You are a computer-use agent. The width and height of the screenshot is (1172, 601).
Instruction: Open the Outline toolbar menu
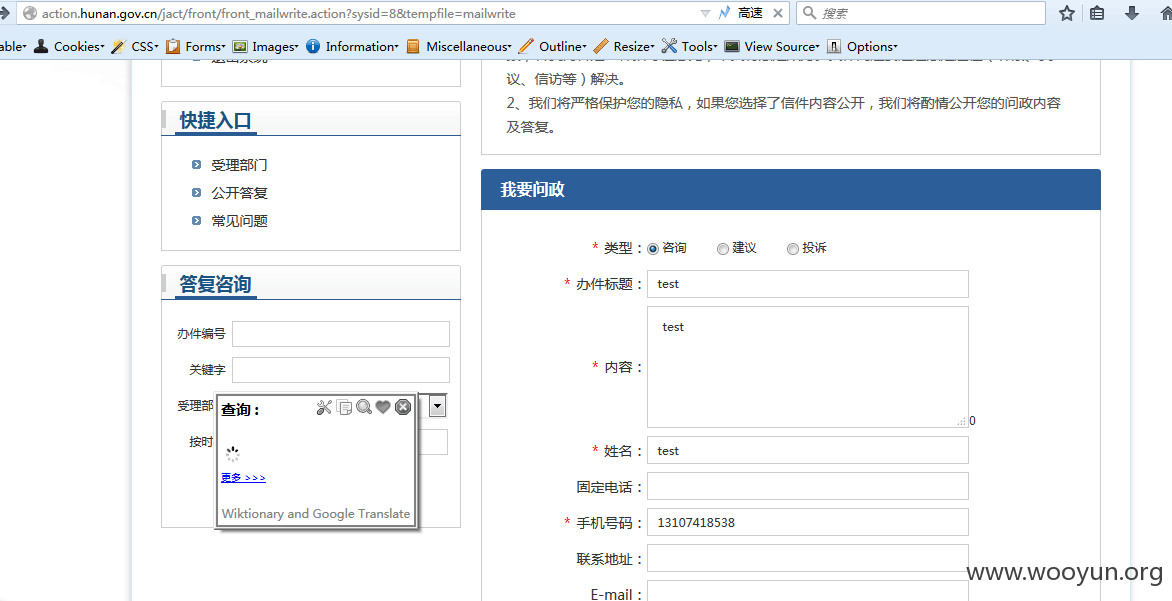click(553, 46)
